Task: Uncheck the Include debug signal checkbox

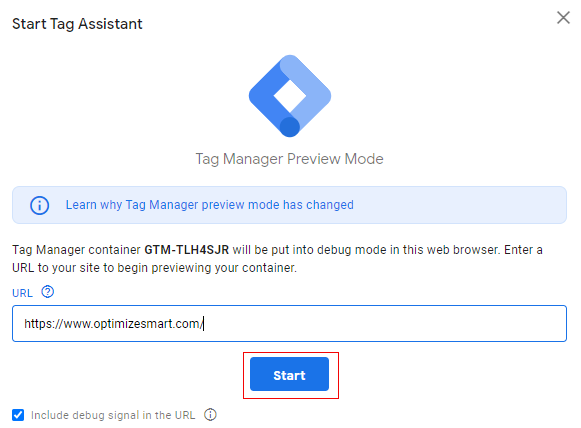Action: 18,415
